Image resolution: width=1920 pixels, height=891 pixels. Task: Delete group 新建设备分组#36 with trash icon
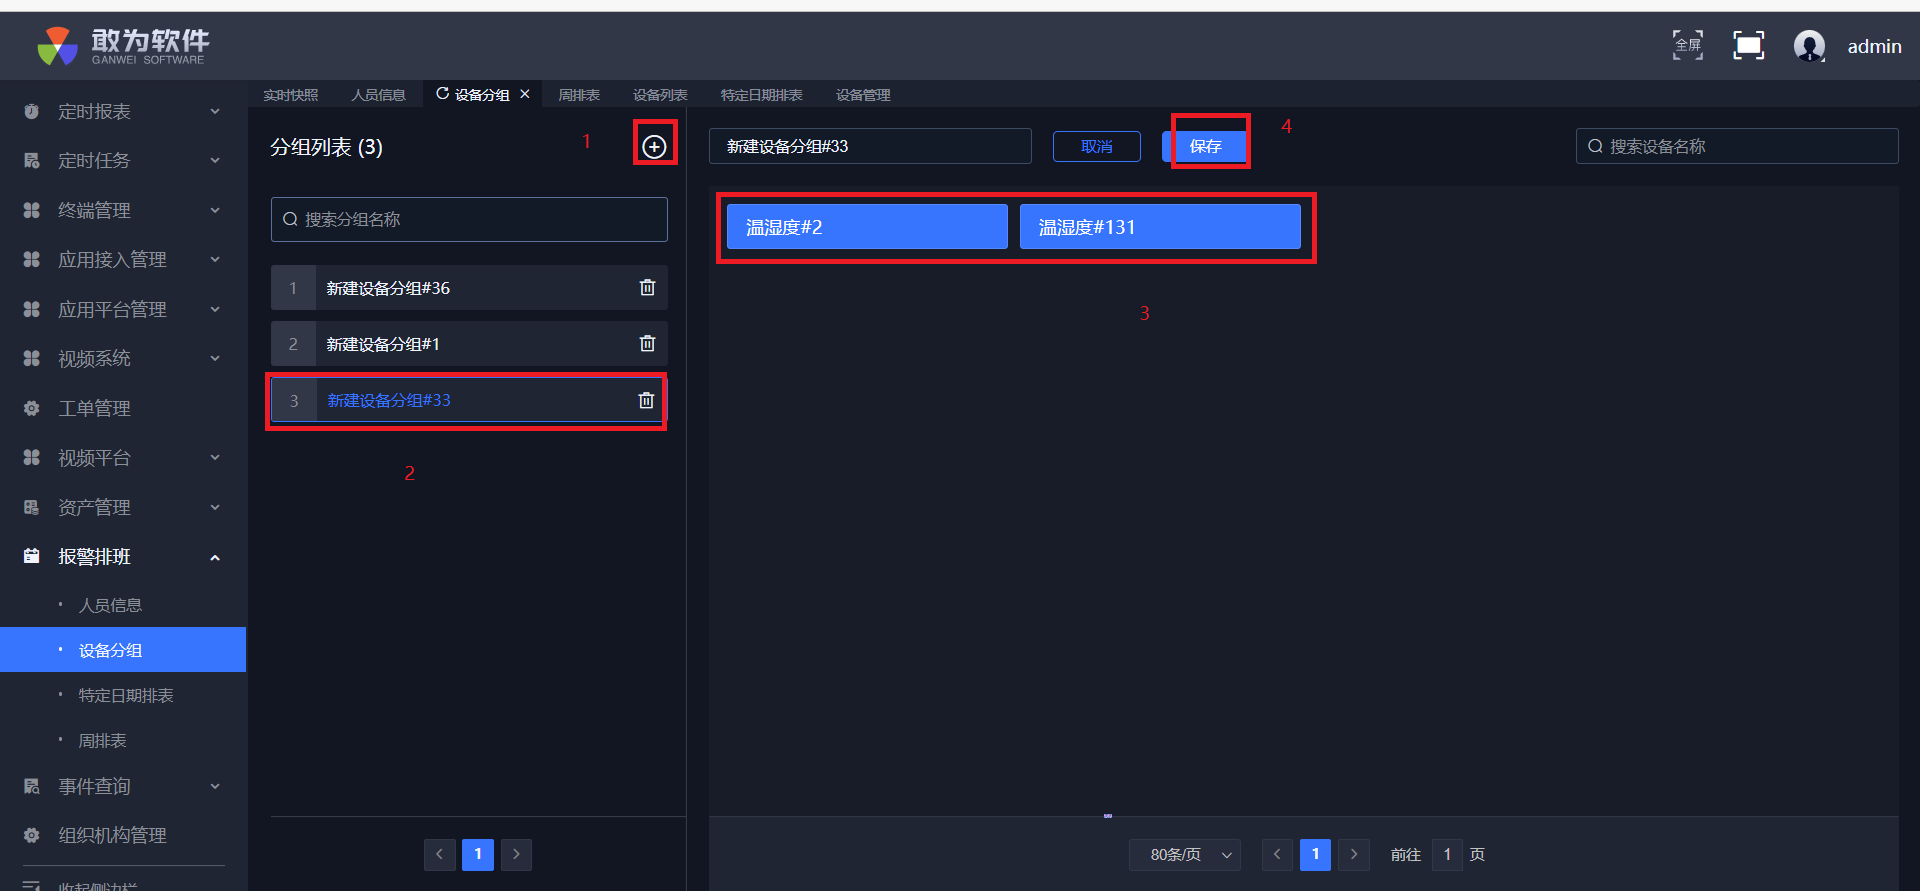click(647, 288)
